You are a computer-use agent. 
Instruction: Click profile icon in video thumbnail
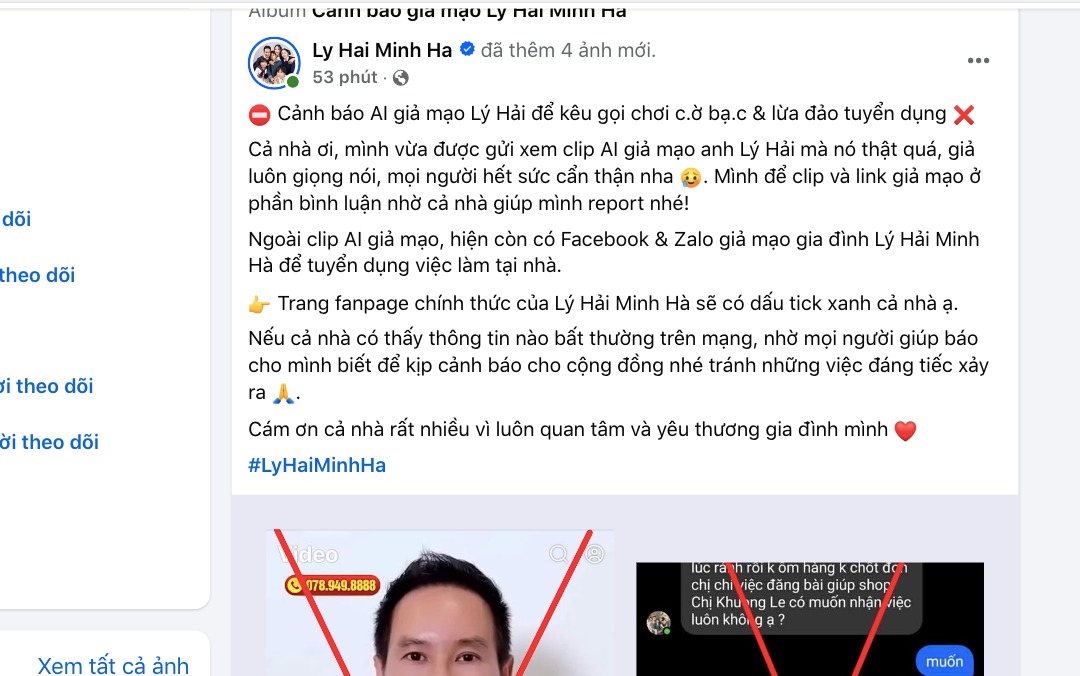(x=594, y=554)
